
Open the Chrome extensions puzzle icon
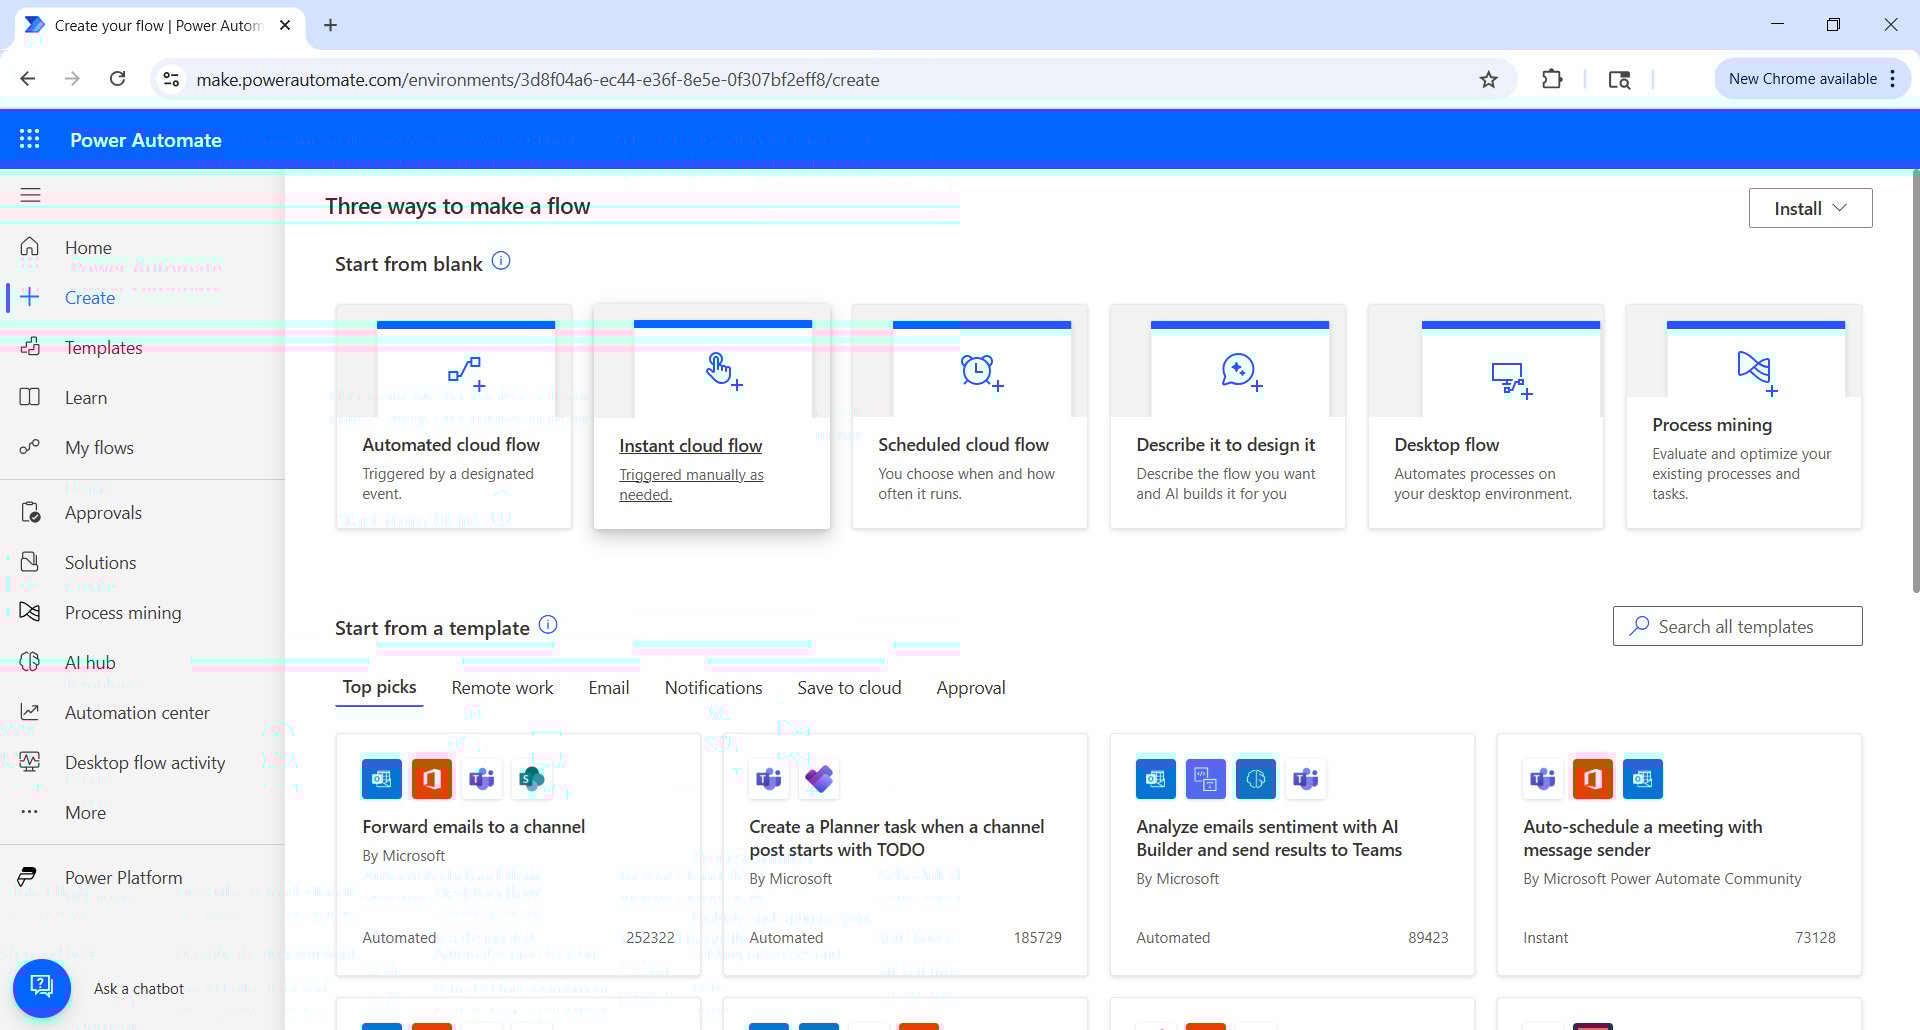tap(1552, 79)
